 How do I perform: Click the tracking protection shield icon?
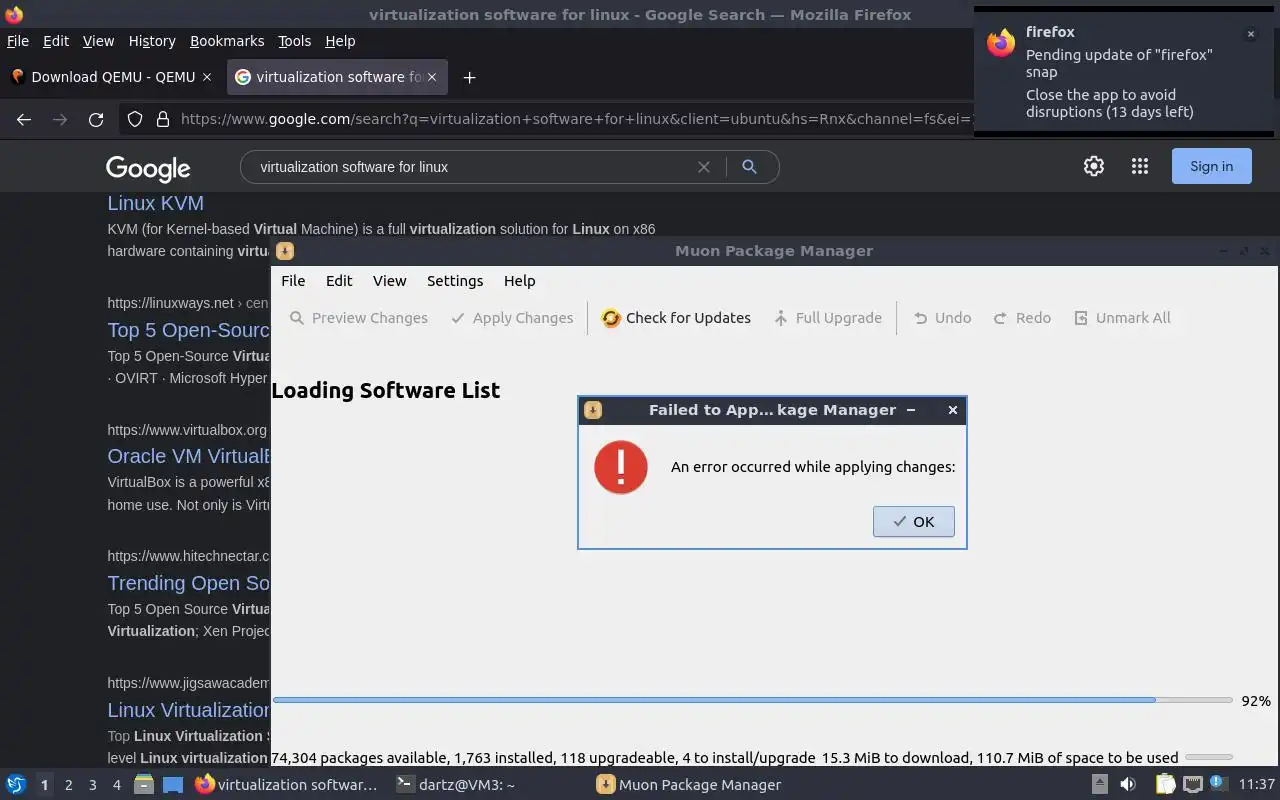135,119
